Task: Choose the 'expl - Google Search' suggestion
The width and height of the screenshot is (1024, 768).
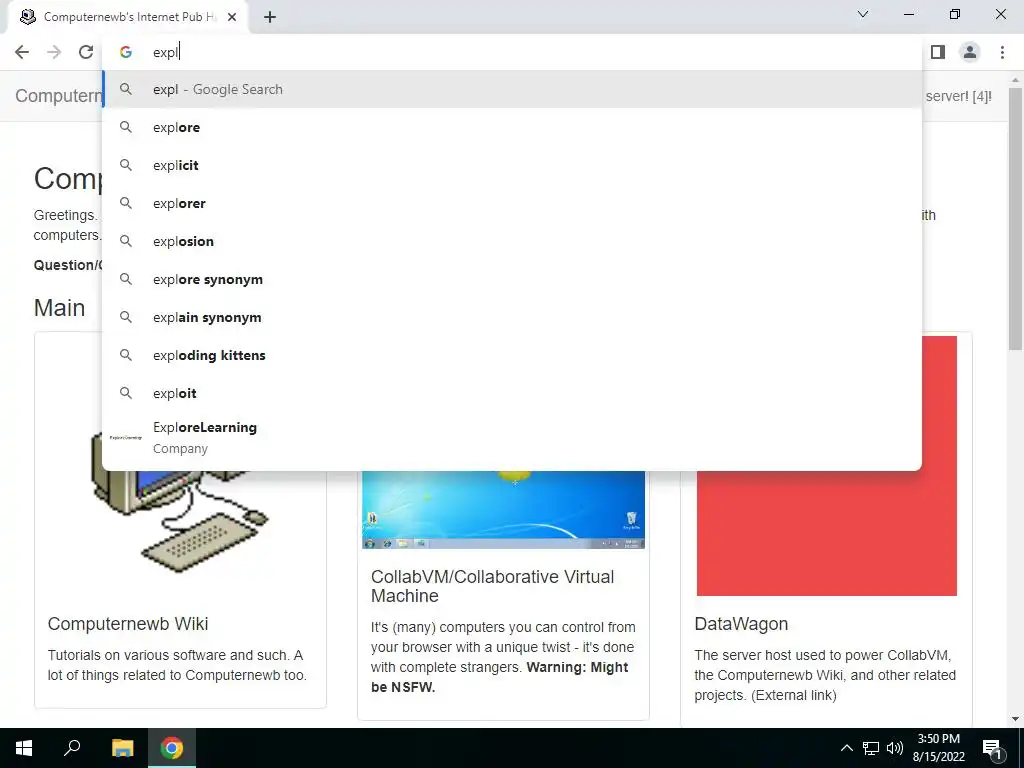Action: tap(513, 89)
